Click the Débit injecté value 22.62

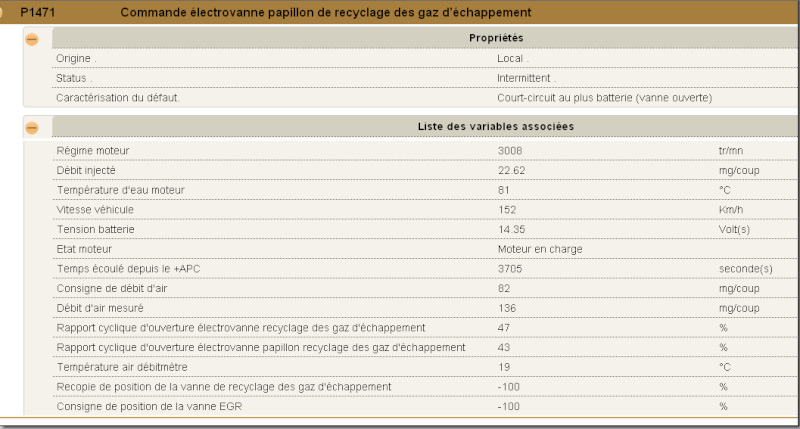(511, 170)
